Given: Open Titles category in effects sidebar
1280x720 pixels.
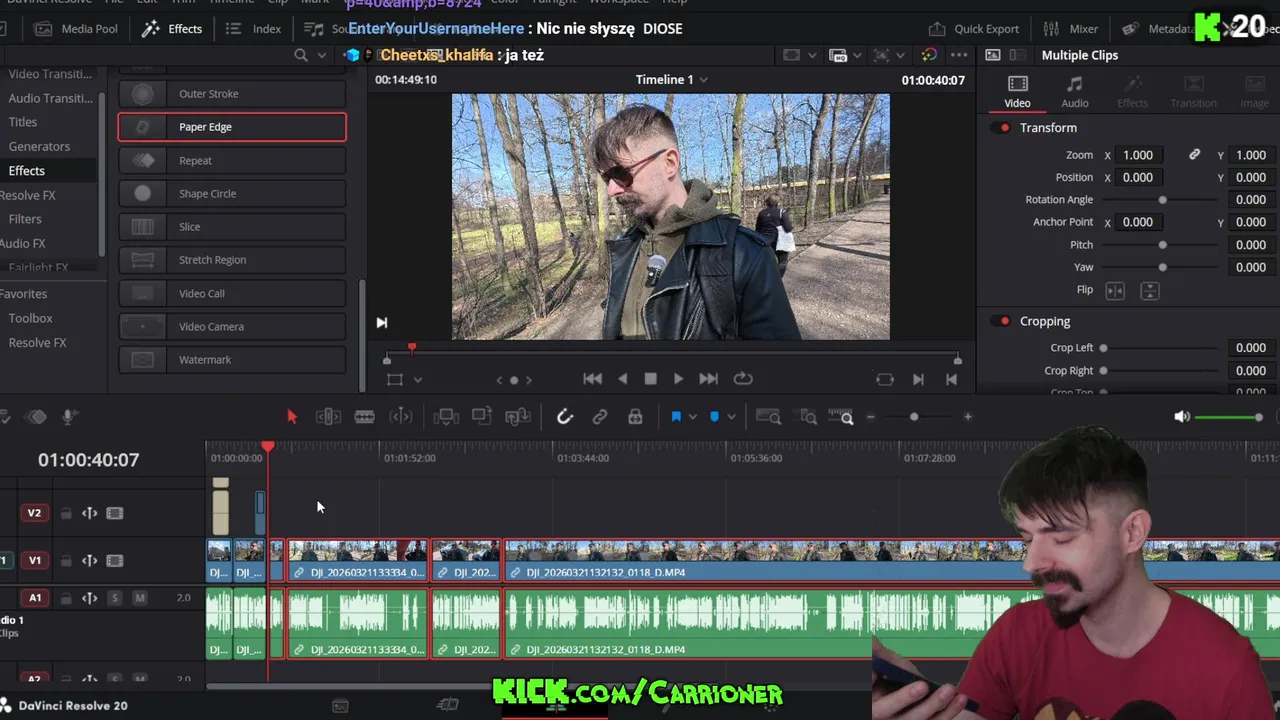Looking at the screenshot, I should [23, 122].
